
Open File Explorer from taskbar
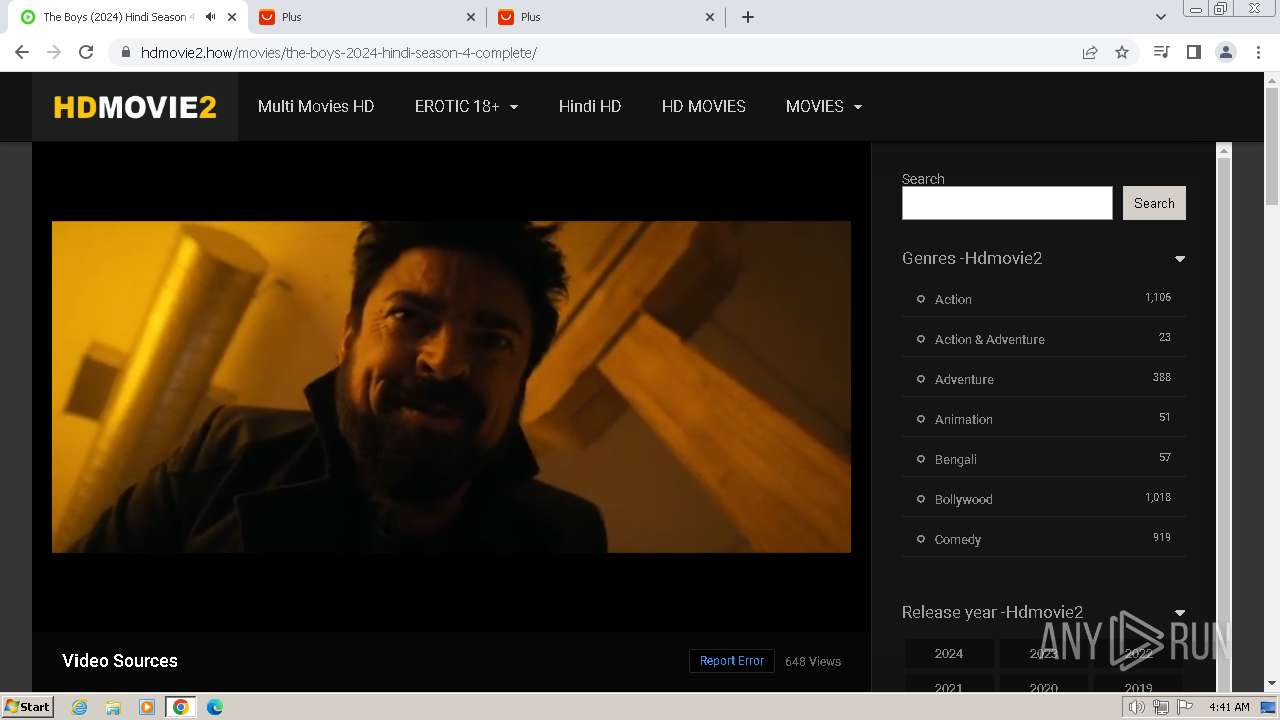click(113, 707)
